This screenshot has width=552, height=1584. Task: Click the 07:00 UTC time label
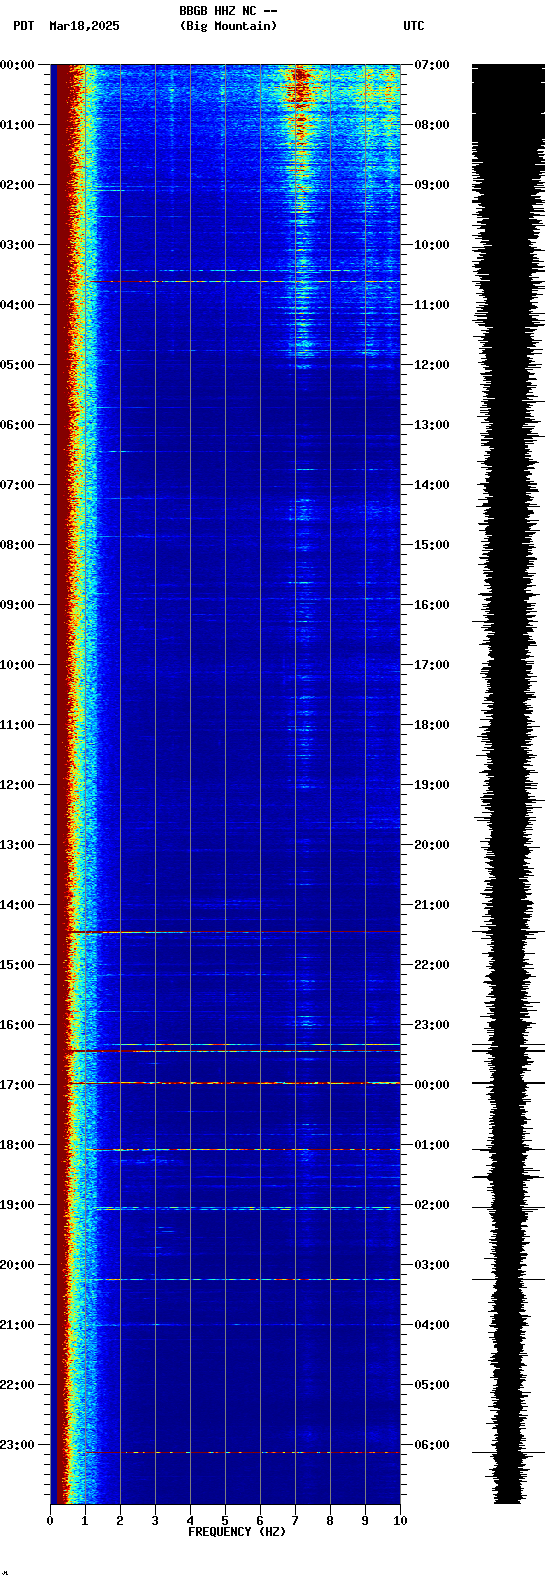pos(432,65)
